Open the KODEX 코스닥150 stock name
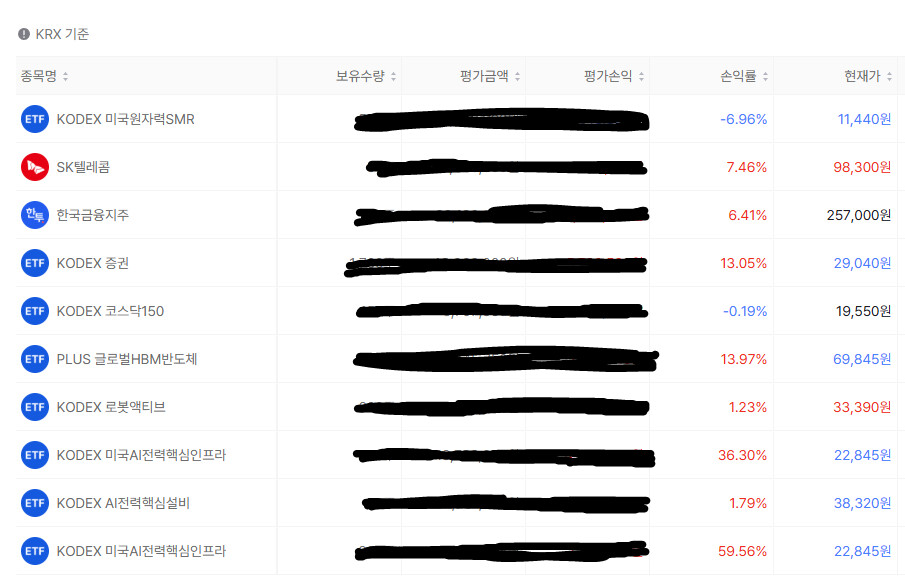This screenshot has width=905, height=586. pos(110,311)
